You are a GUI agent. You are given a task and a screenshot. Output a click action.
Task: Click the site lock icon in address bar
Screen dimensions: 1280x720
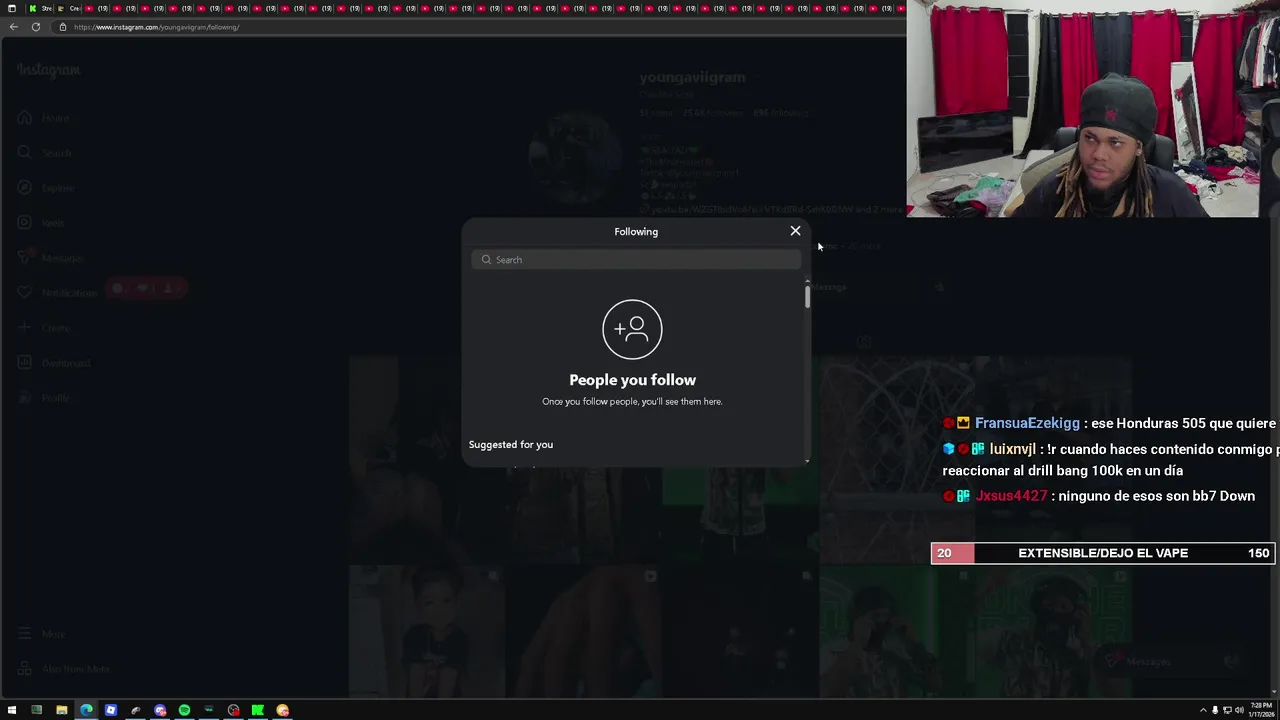(62, 27)
